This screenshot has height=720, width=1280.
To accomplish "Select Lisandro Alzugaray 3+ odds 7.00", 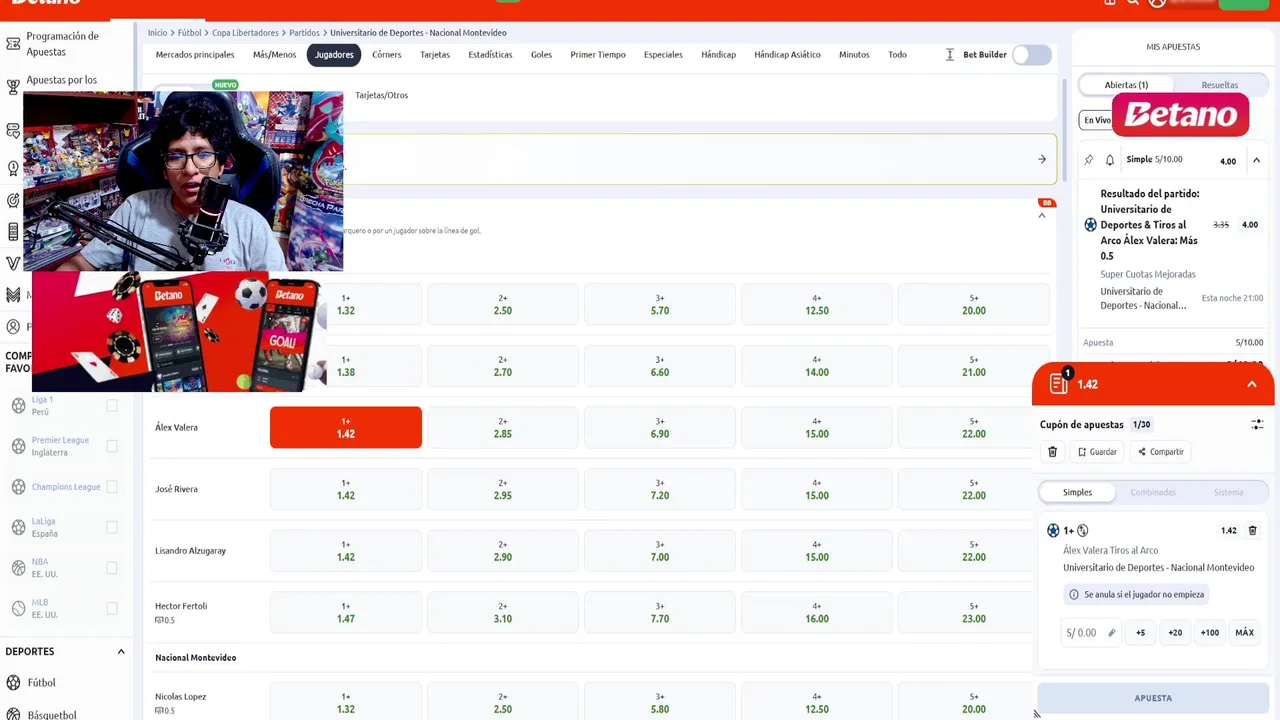I will click(x=660, y=551).
